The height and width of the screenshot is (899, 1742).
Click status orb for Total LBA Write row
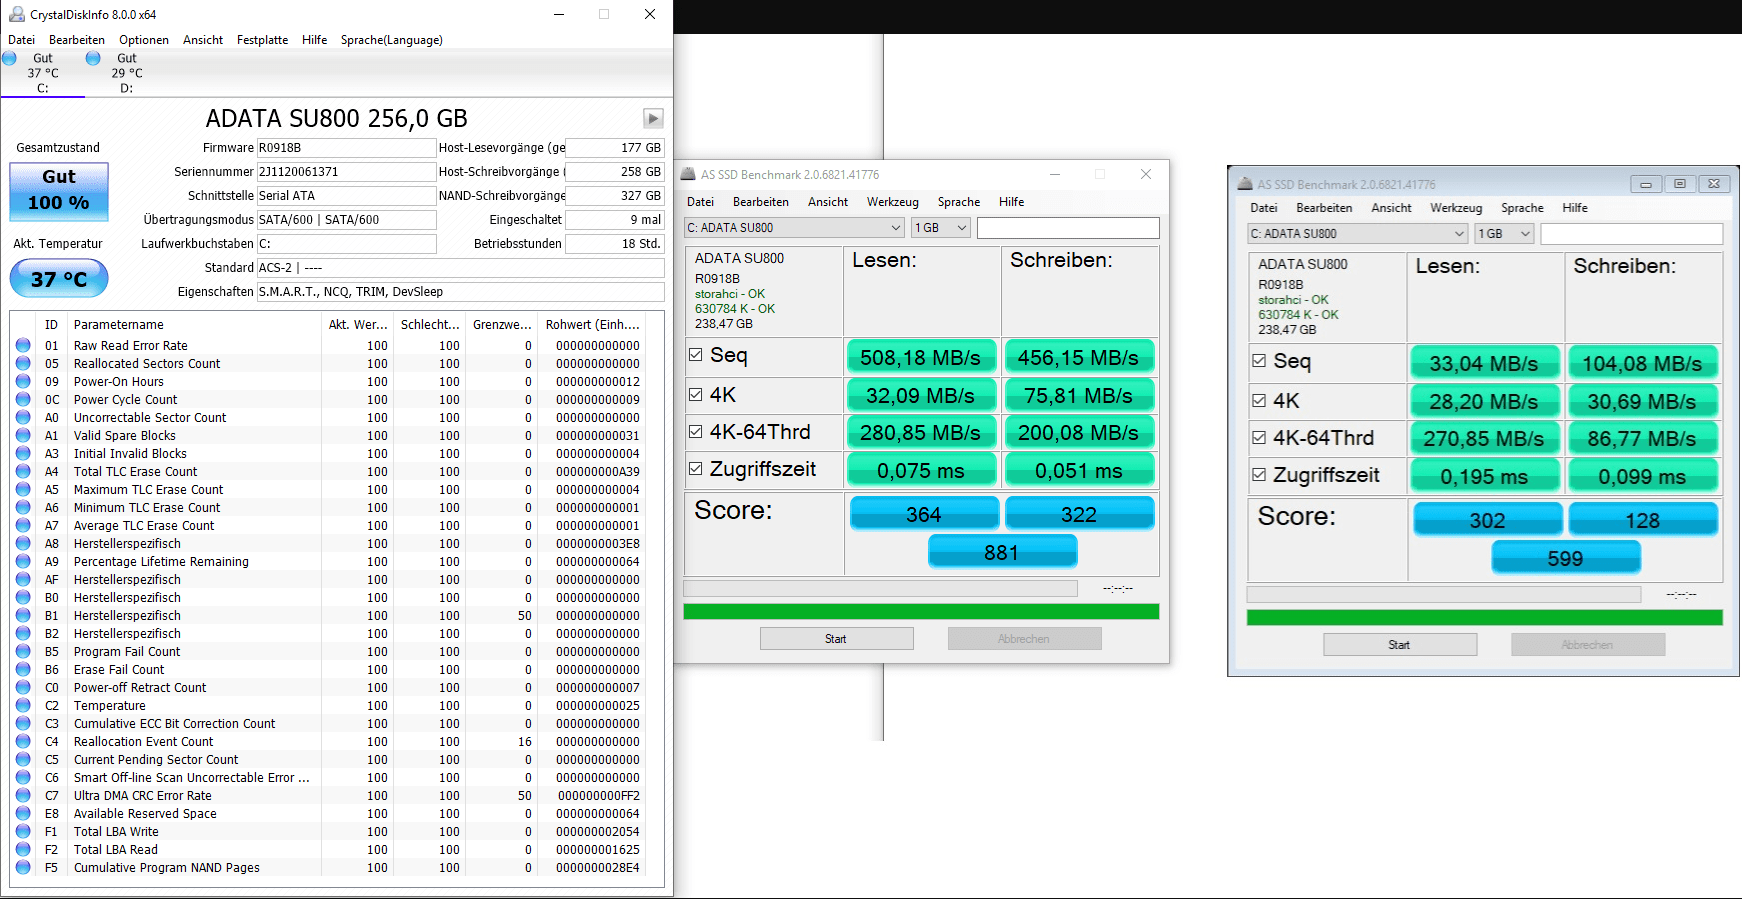coord(23,831)
